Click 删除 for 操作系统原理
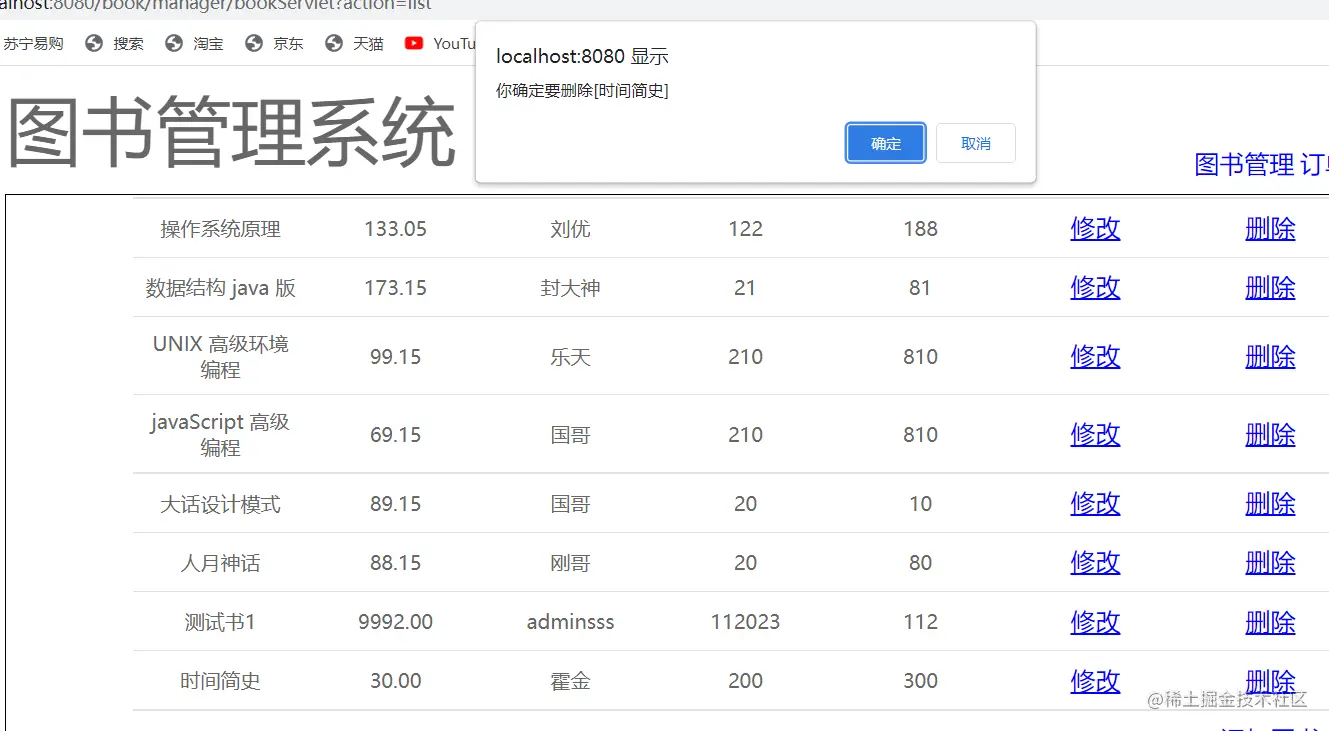This screenshot has height=731, width=1329. 1270,229
